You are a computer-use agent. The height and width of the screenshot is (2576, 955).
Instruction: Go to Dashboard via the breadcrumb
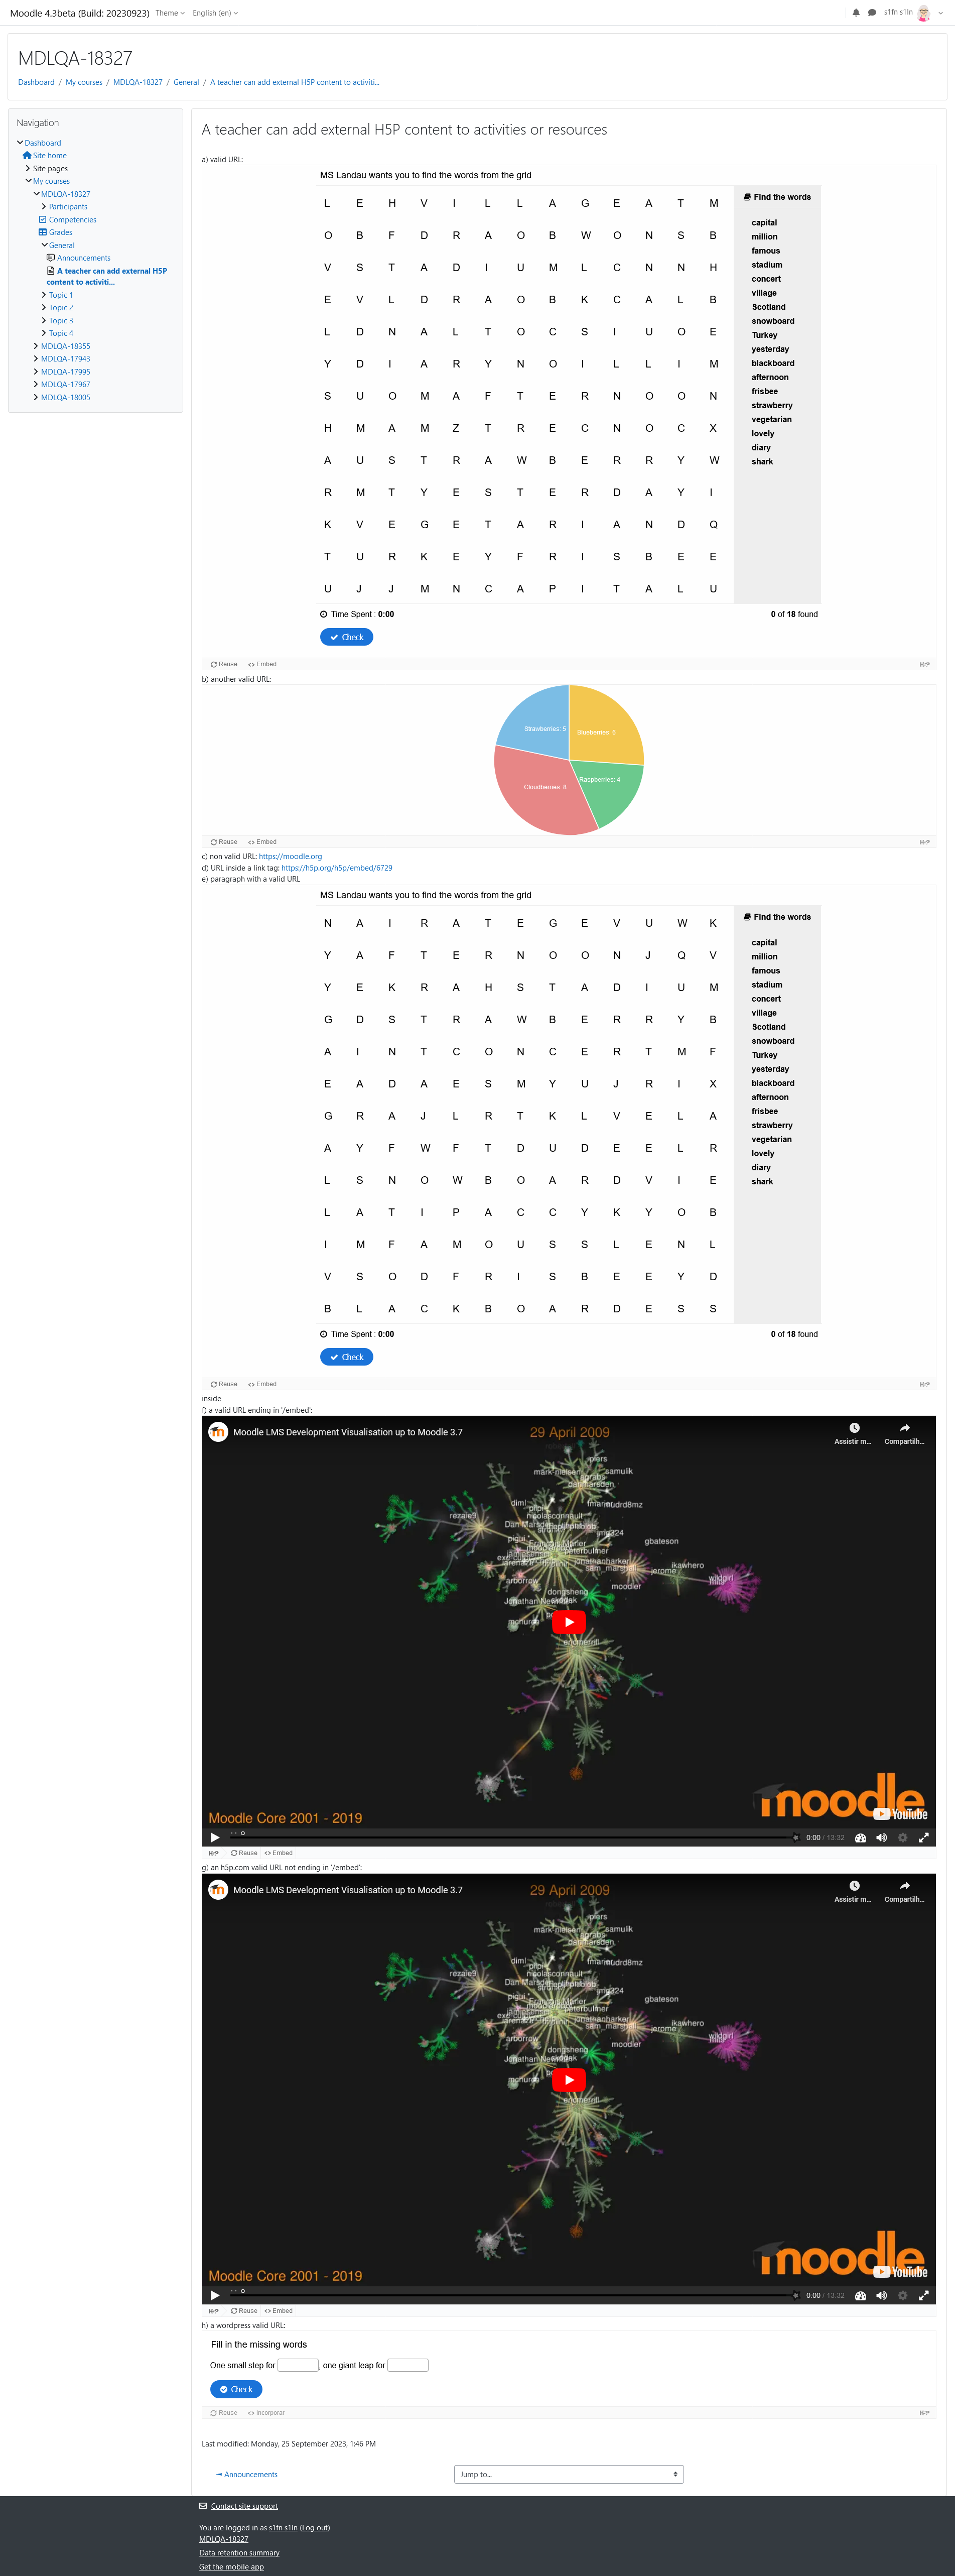[x=36, y=82]
